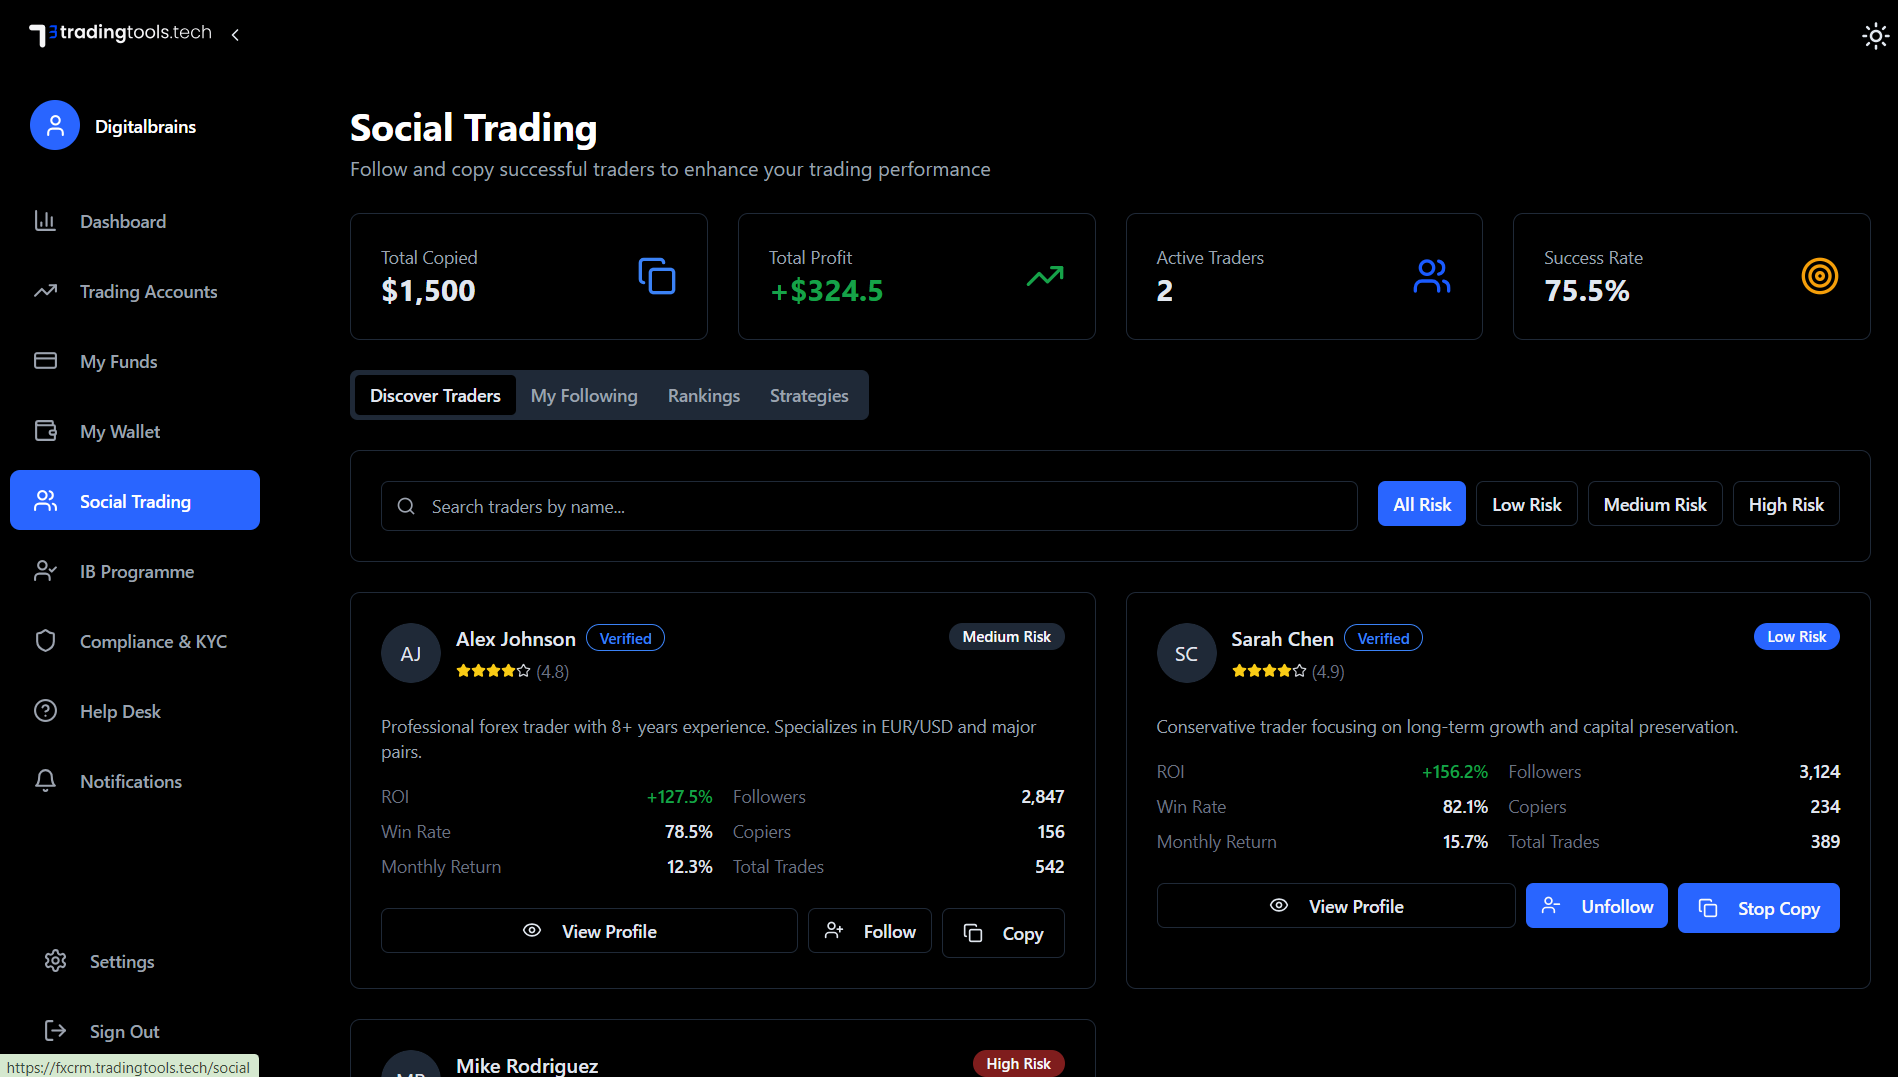Switch to the My Following tab
Viewport: 1898px width, 1077px height.
[x=584, y=395]
